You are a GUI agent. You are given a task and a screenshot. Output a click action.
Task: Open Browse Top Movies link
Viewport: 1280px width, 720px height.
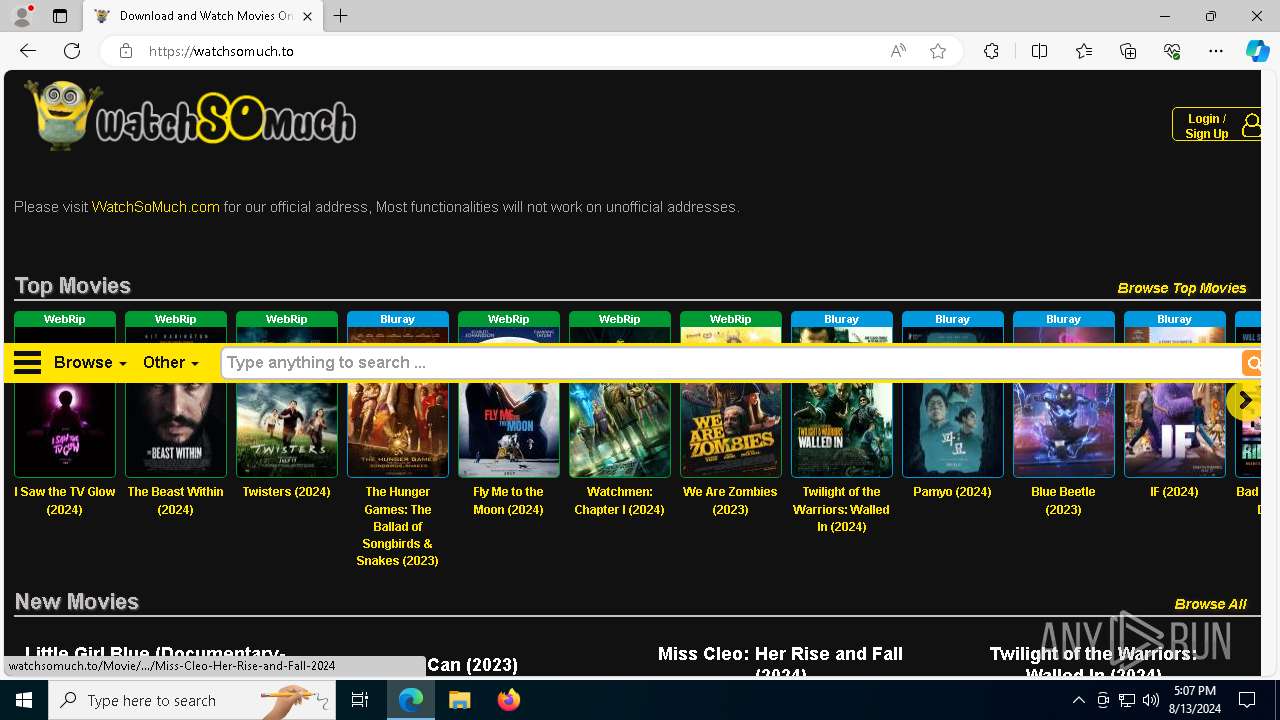(x=1181, y=288)
